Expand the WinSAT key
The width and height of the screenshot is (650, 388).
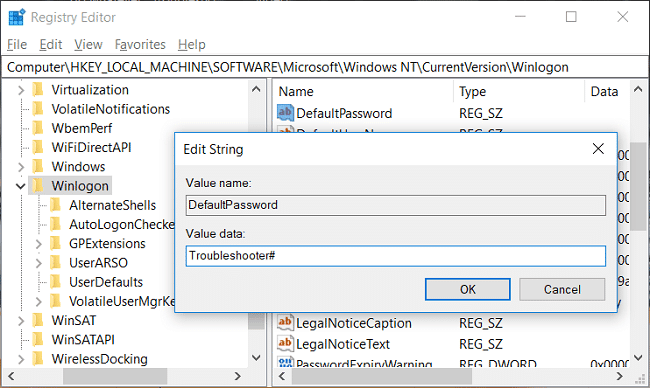point(21,320)
